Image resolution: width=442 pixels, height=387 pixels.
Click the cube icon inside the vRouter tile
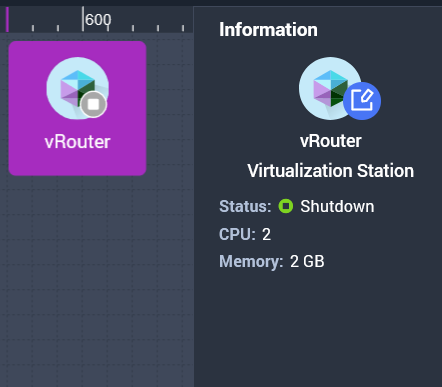77,88
